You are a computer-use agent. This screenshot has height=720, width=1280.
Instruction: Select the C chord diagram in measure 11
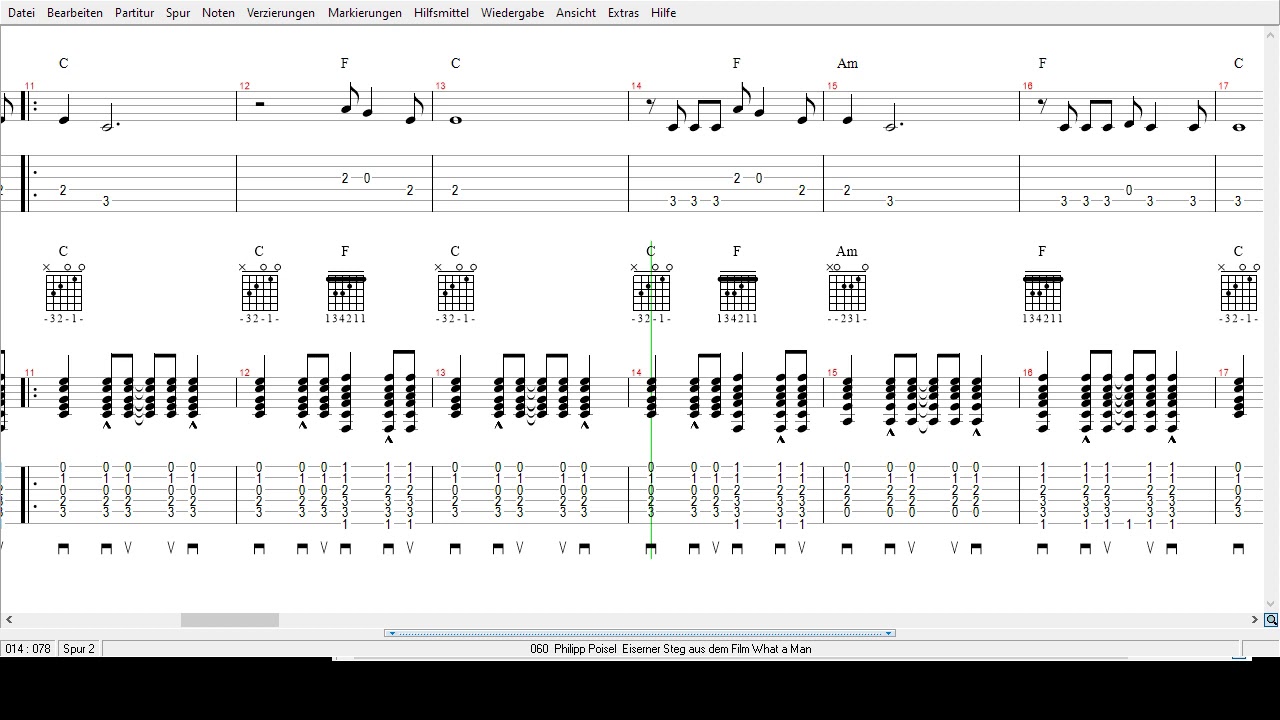(63, 293)
